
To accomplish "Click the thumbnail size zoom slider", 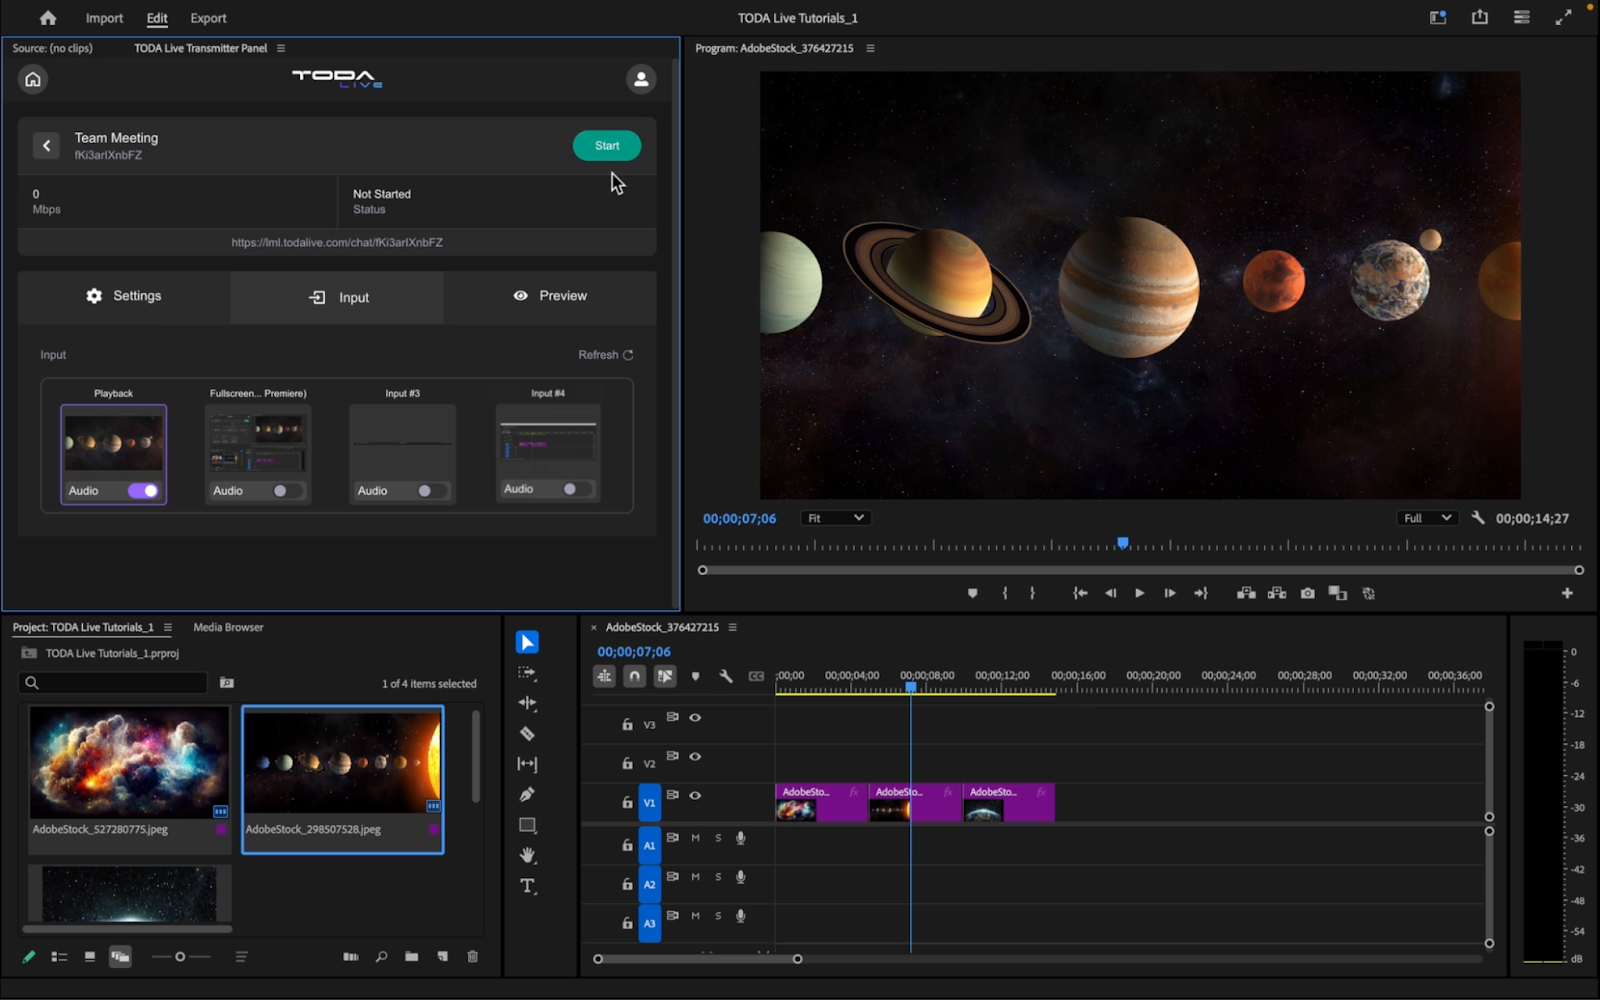I will tap(180, 957).
